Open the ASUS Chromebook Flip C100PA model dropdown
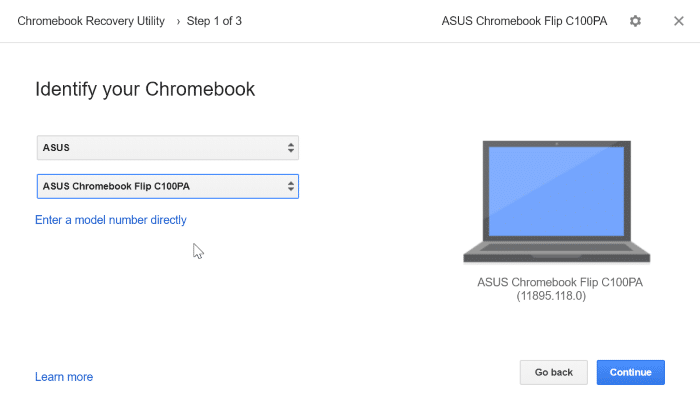This screenshot has width=700, height=420. (168, 186)
